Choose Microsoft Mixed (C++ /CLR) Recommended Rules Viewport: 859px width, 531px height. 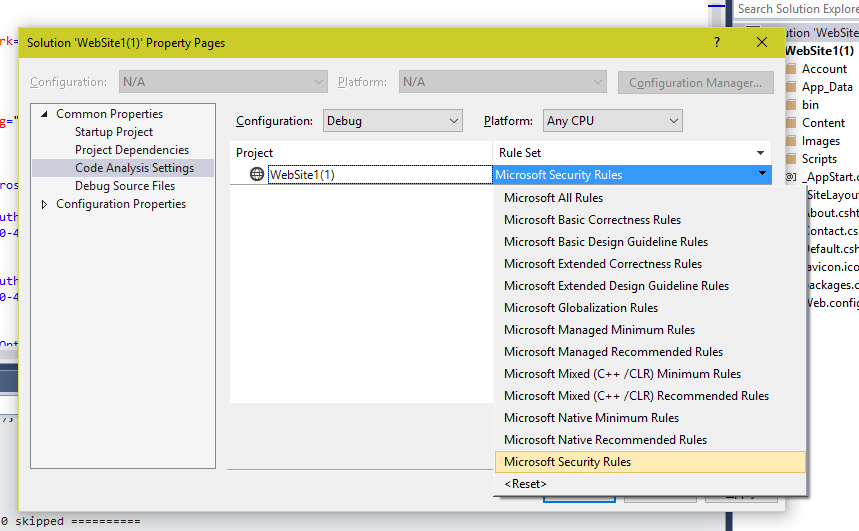tap(650, 396)
